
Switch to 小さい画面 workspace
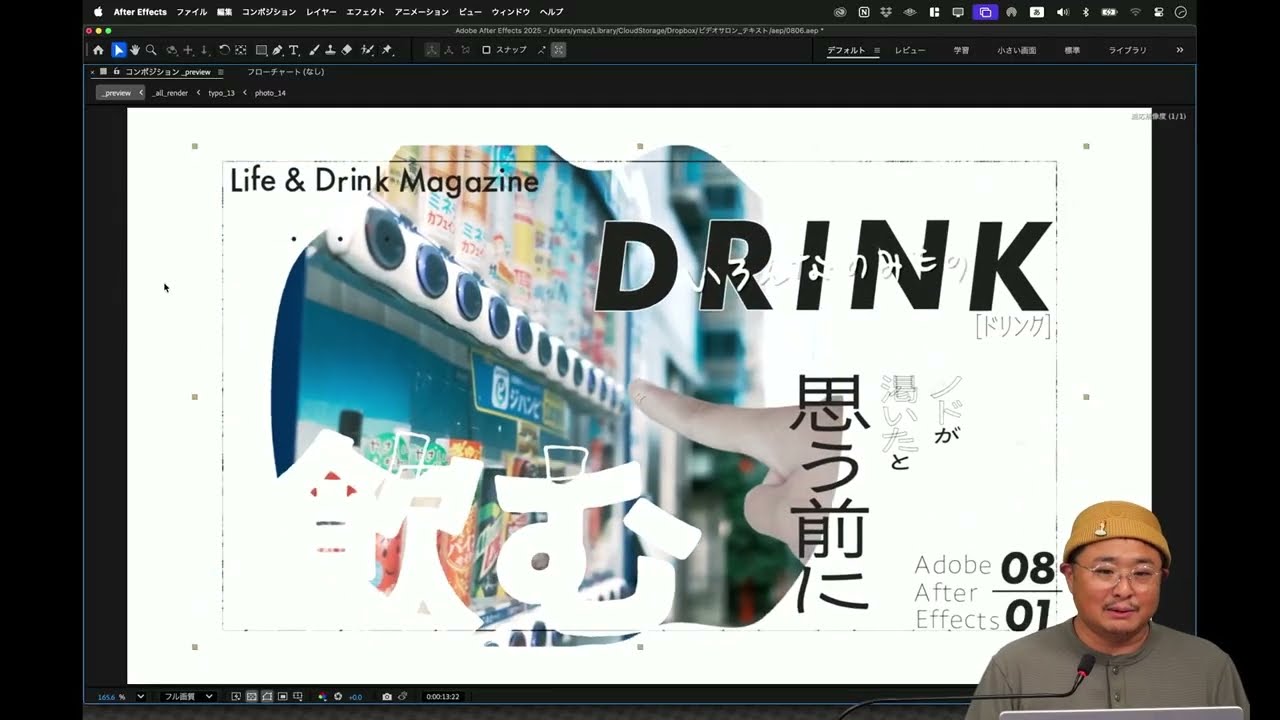tap(1016, 50)
